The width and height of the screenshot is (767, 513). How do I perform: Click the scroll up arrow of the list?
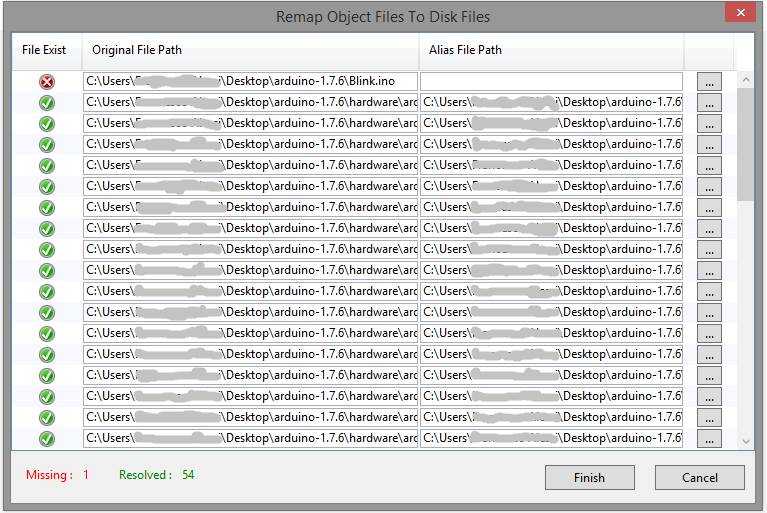[x=745, y=80]
